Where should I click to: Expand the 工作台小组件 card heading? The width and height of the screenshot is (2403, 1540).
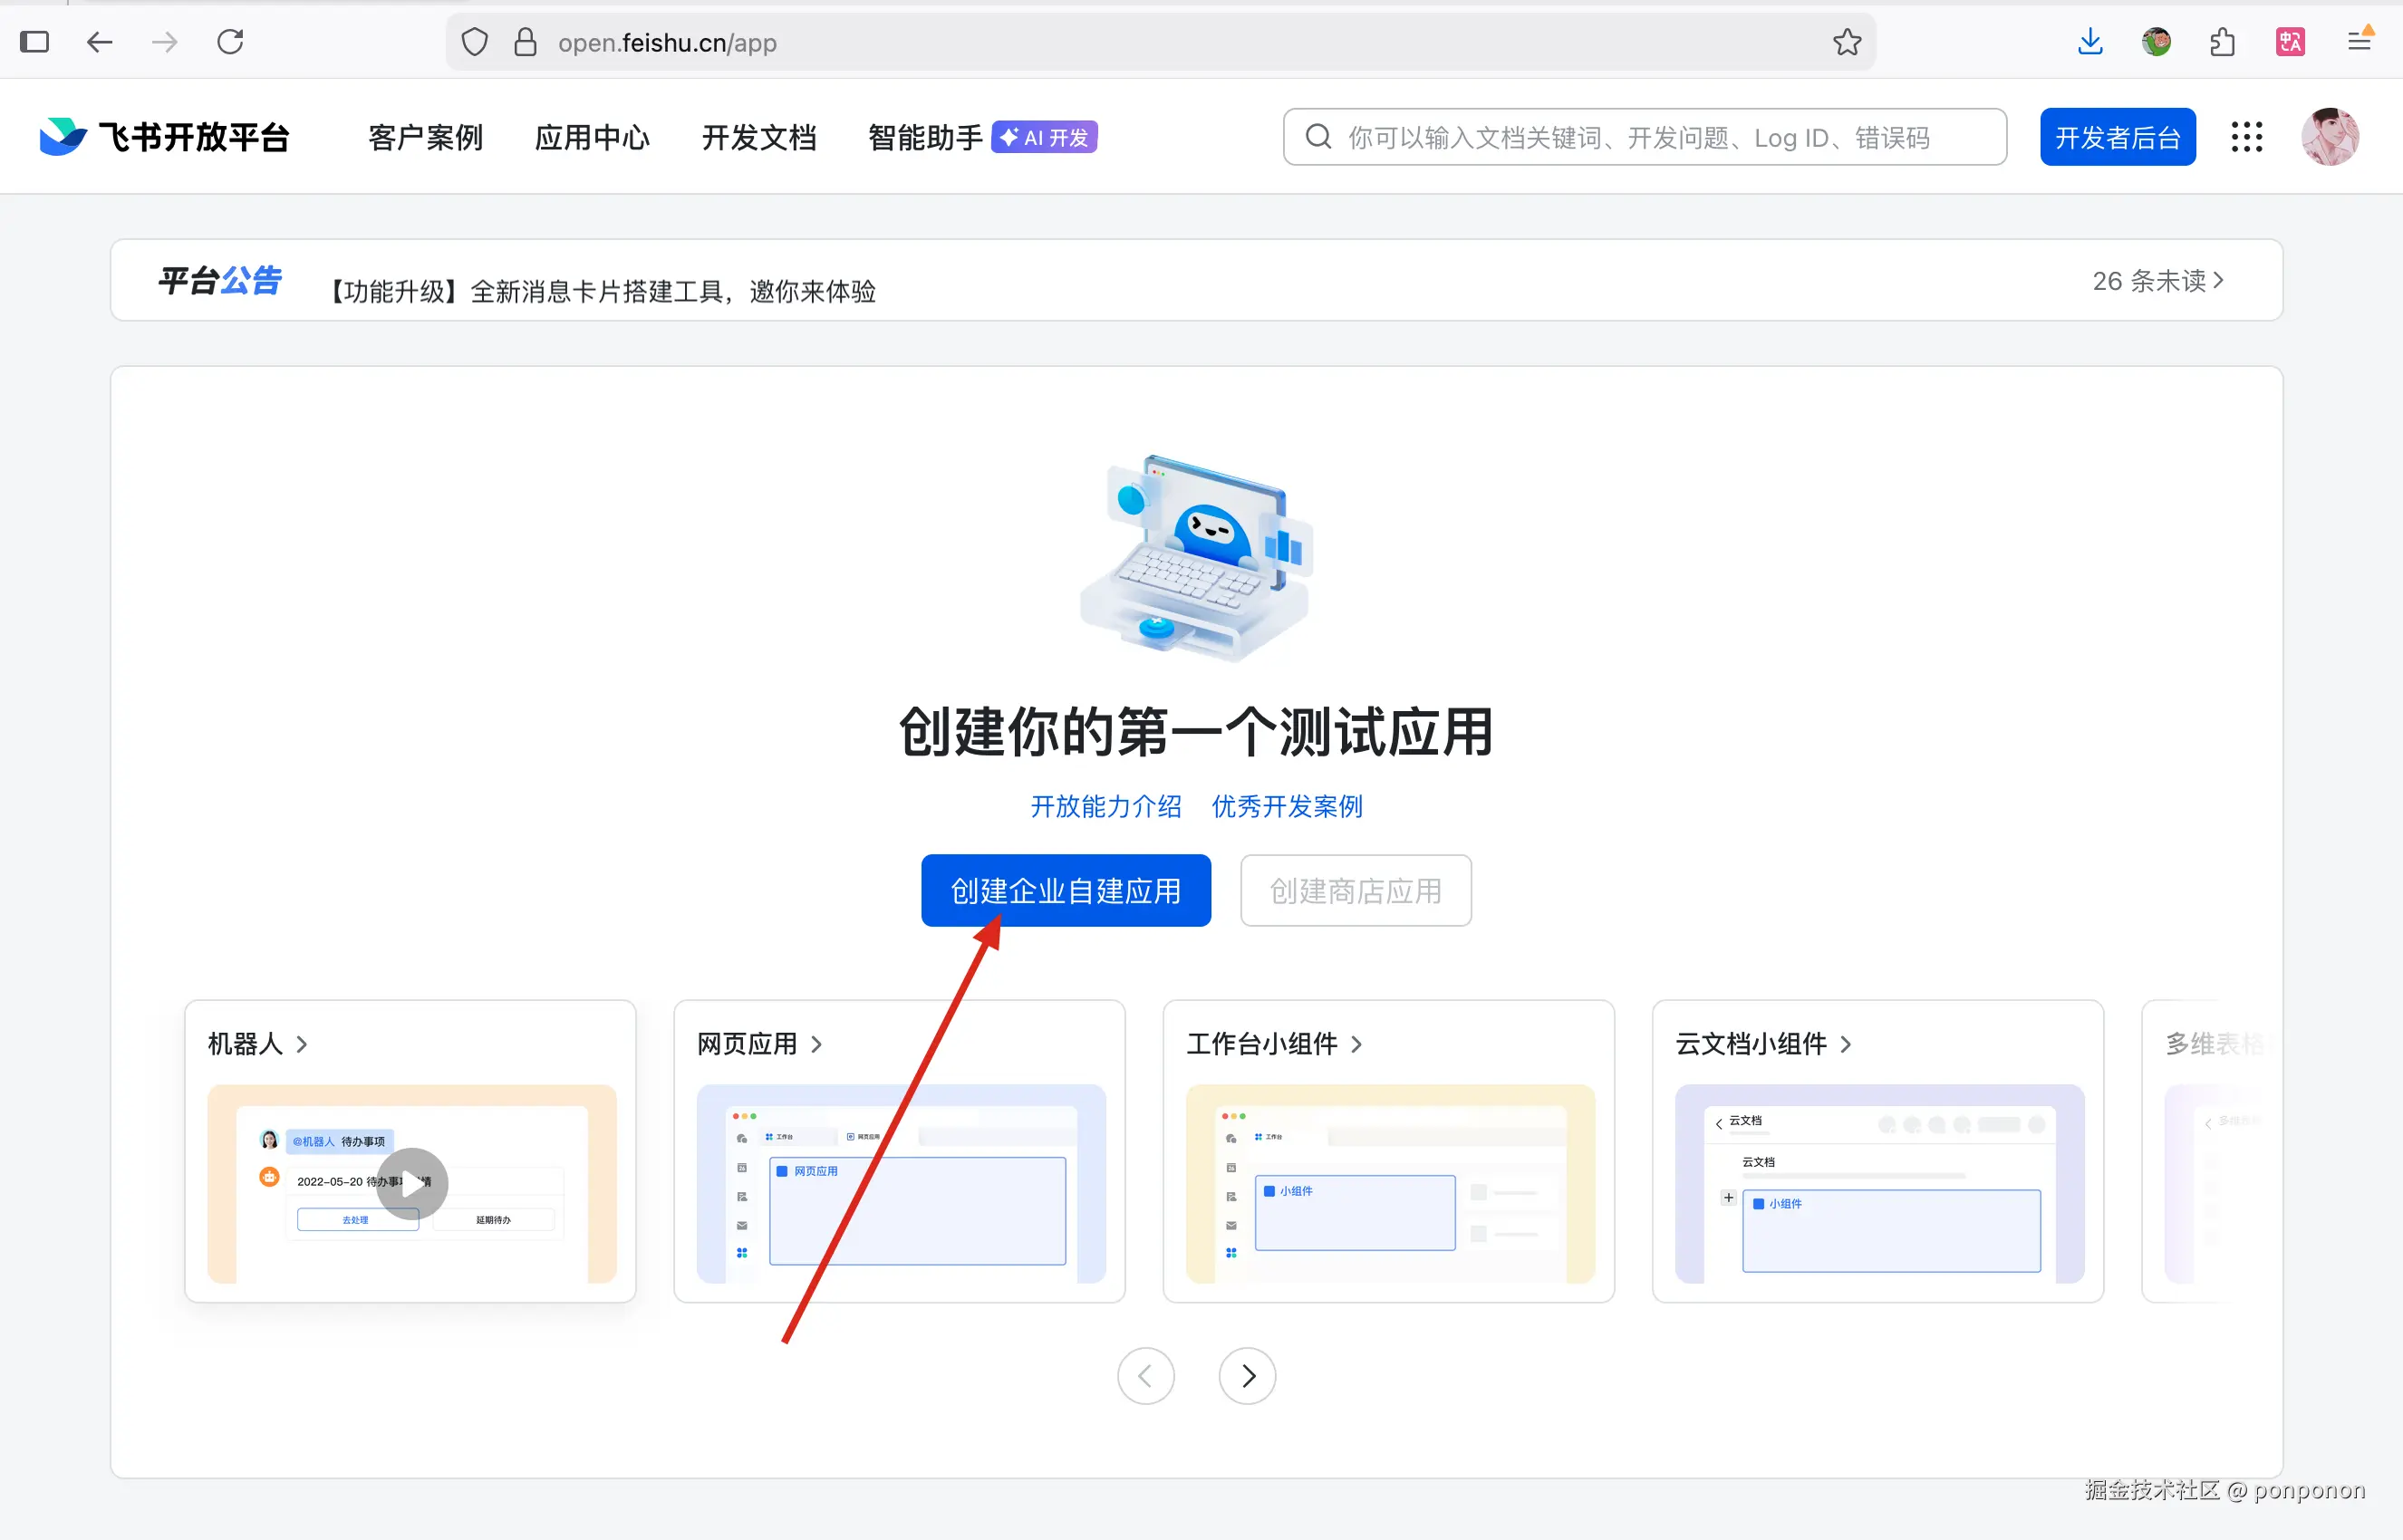point(1275,1044)
